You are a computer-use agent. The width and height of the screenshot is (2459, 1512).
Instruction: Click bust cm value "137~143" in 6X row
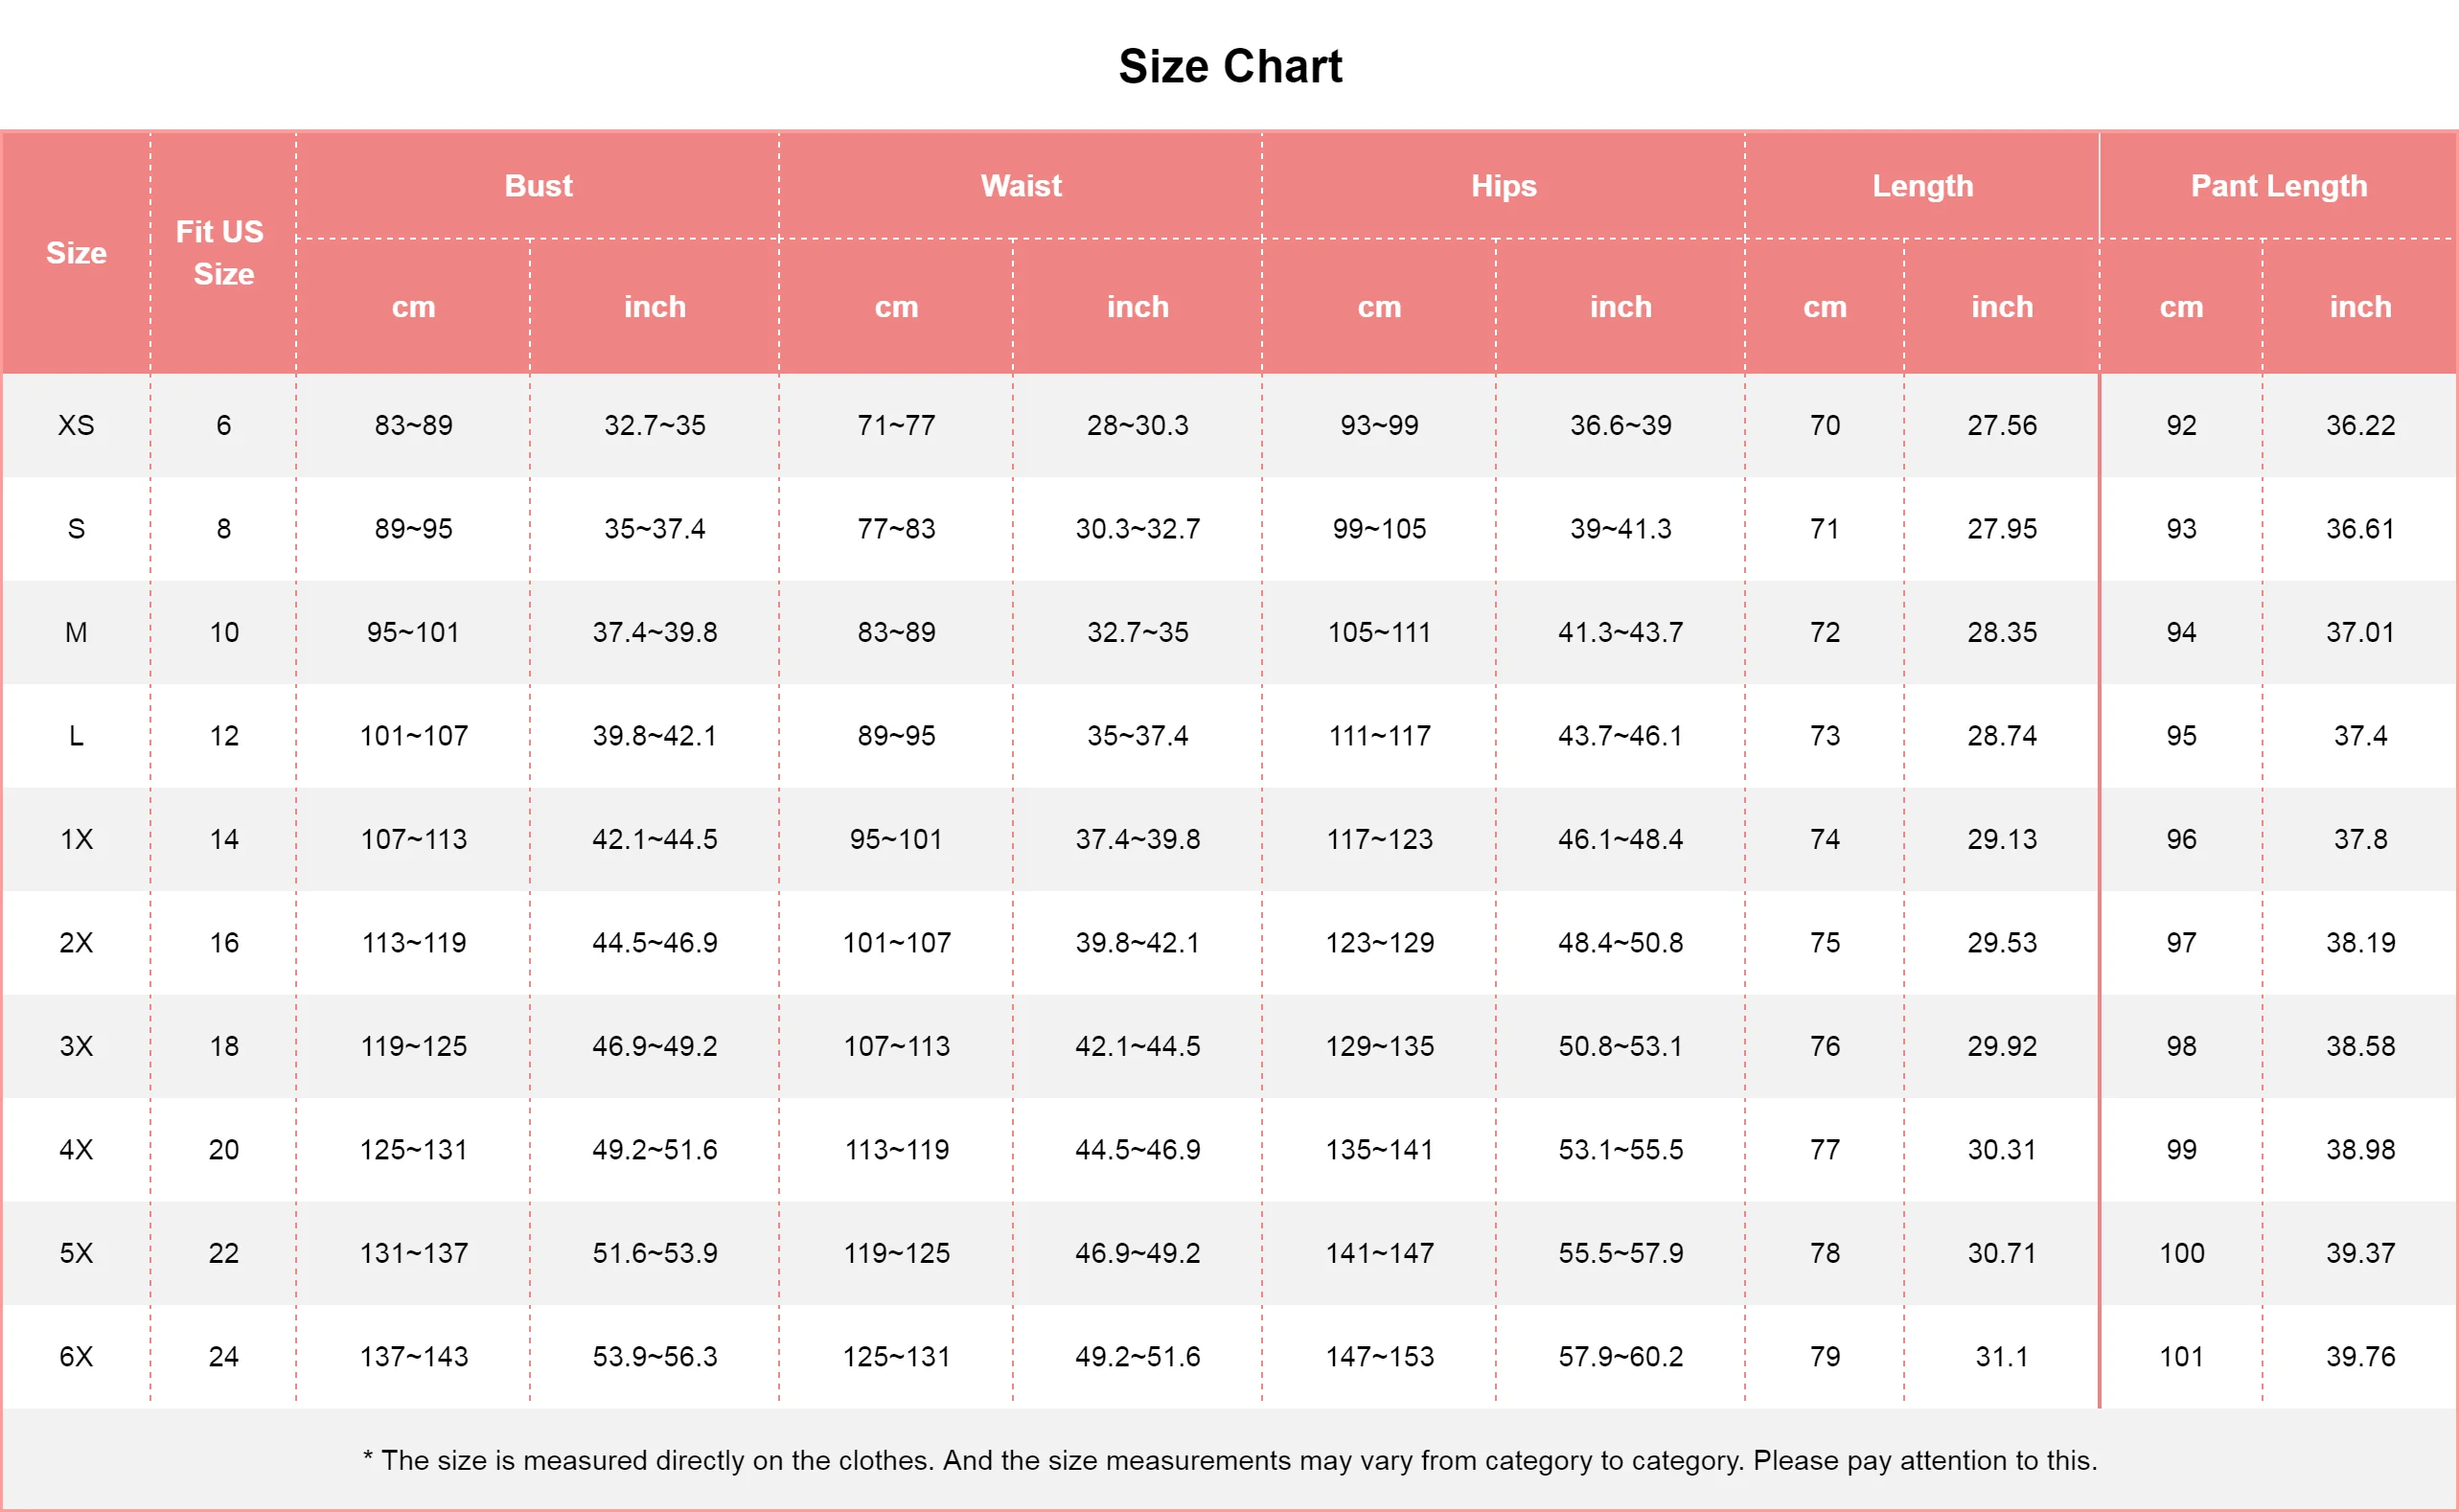[x=414, y=1357]
